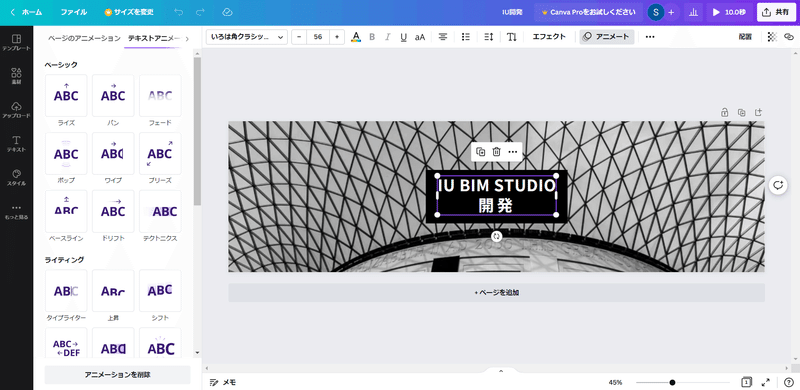This screenshot has height=390, width=800.
Task: Click the undo arrow
Action: point(178,12)
